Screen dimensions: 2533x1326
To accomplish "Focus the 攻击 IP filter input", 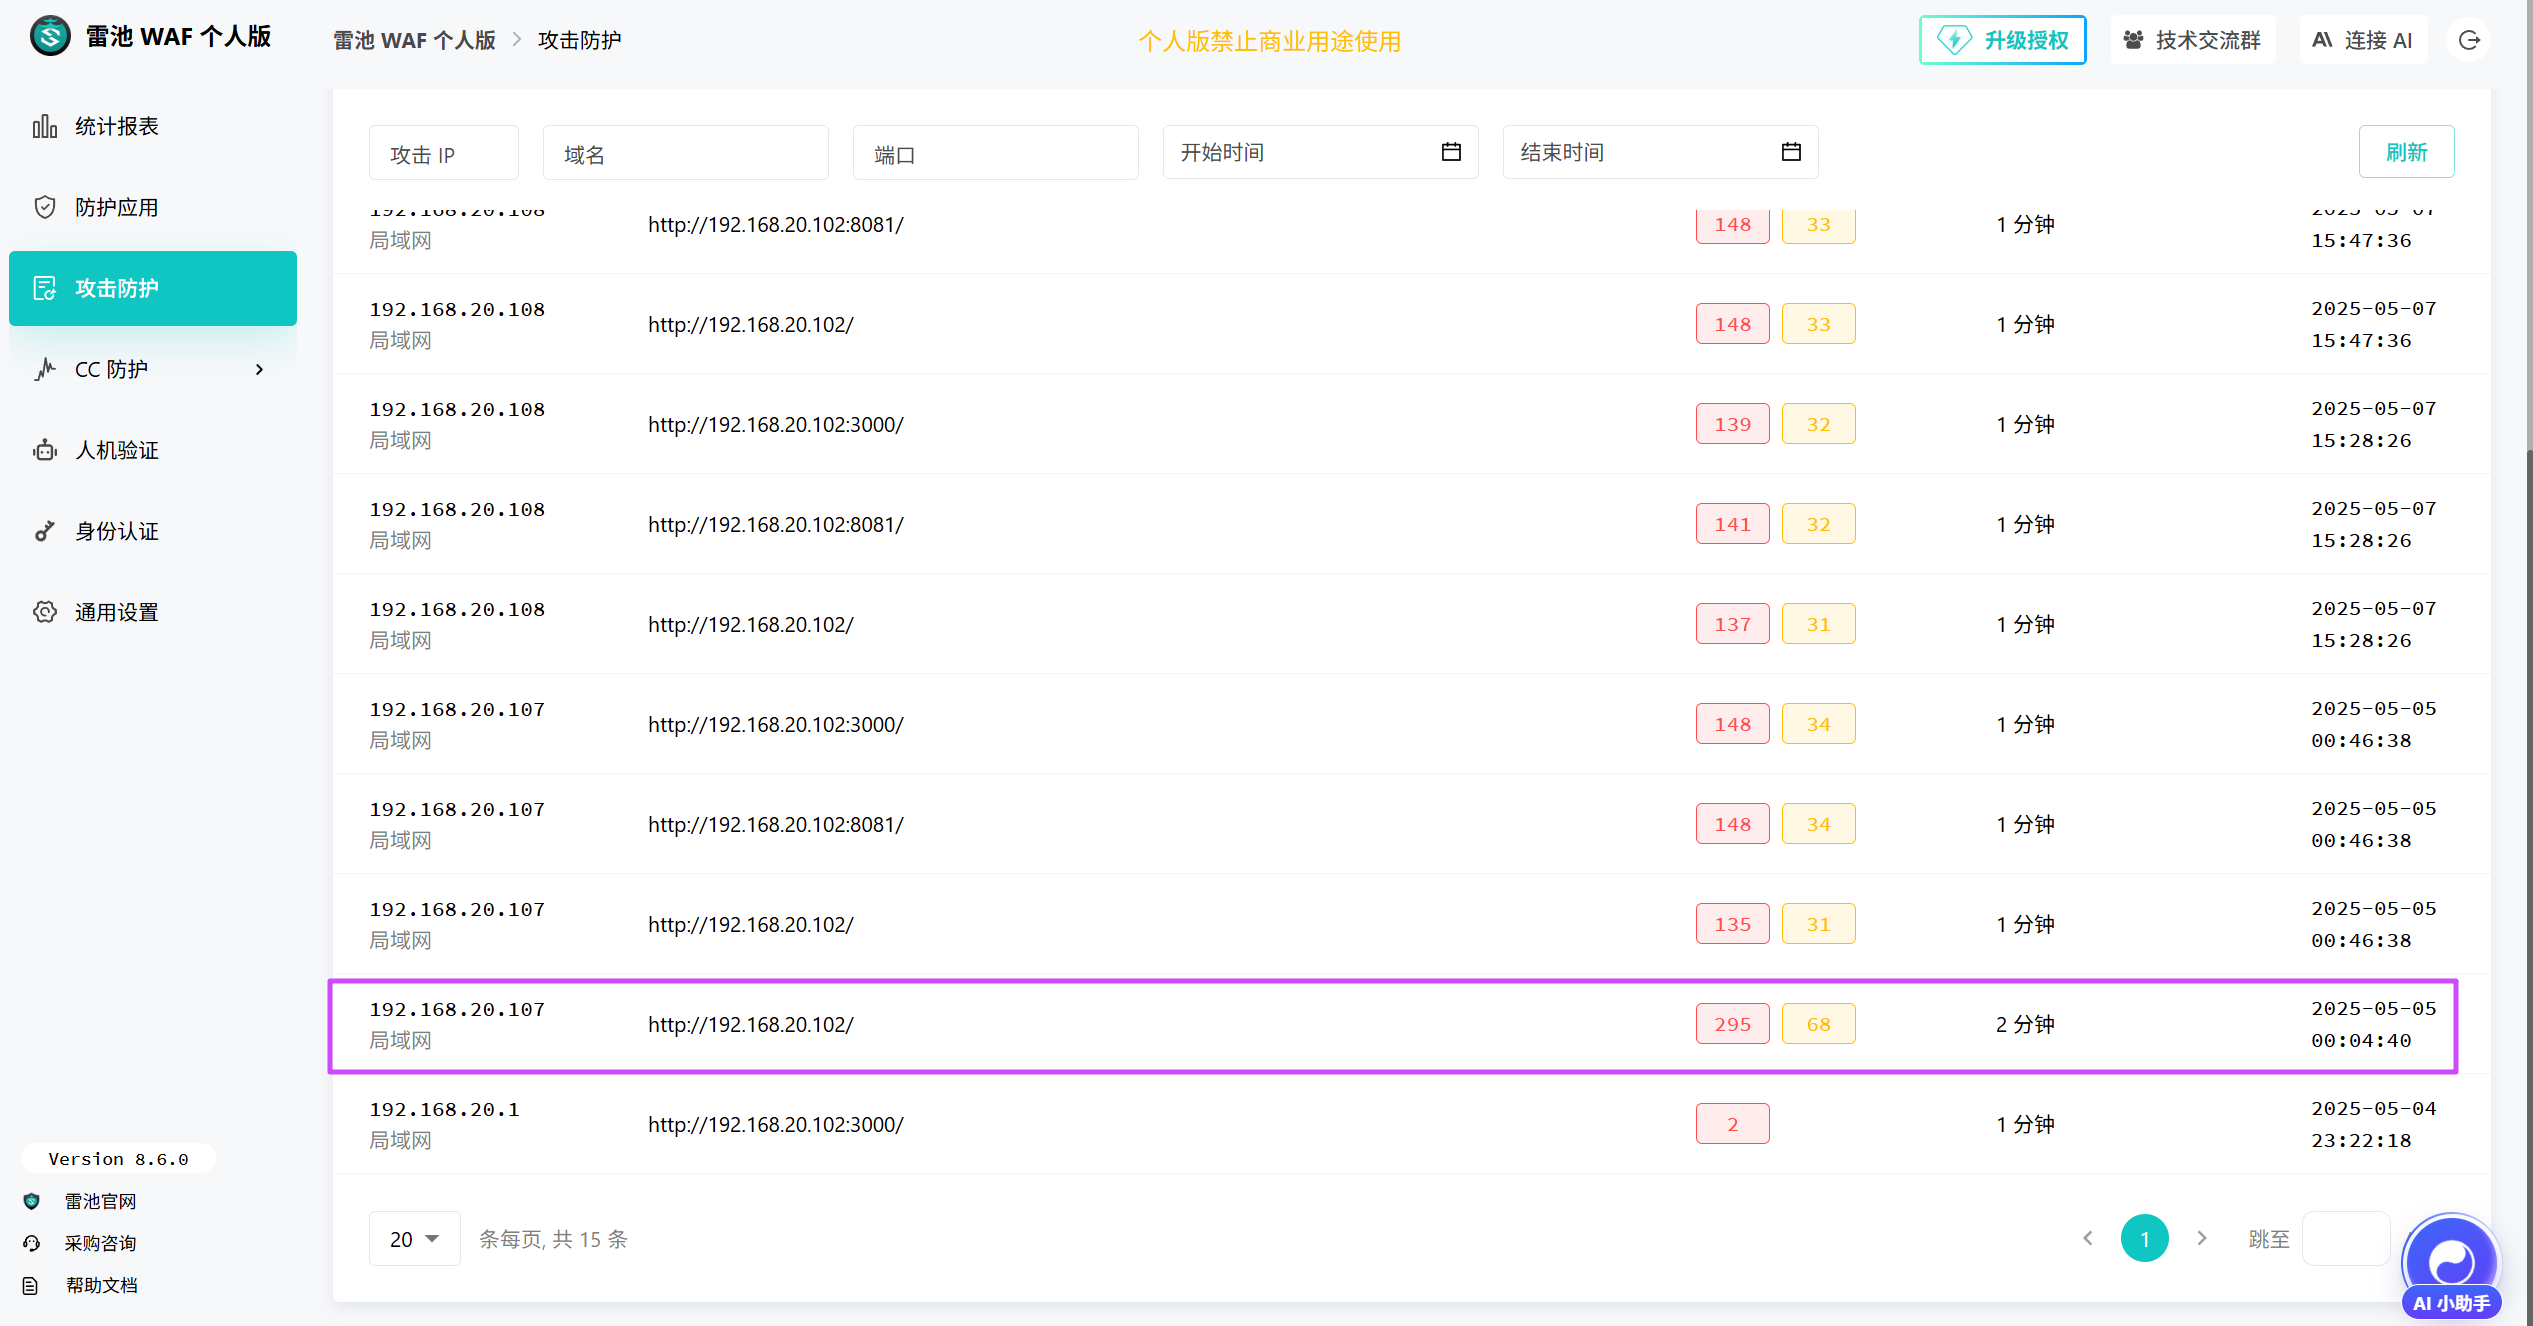I will pyautogui.click(x=443, y=154).
